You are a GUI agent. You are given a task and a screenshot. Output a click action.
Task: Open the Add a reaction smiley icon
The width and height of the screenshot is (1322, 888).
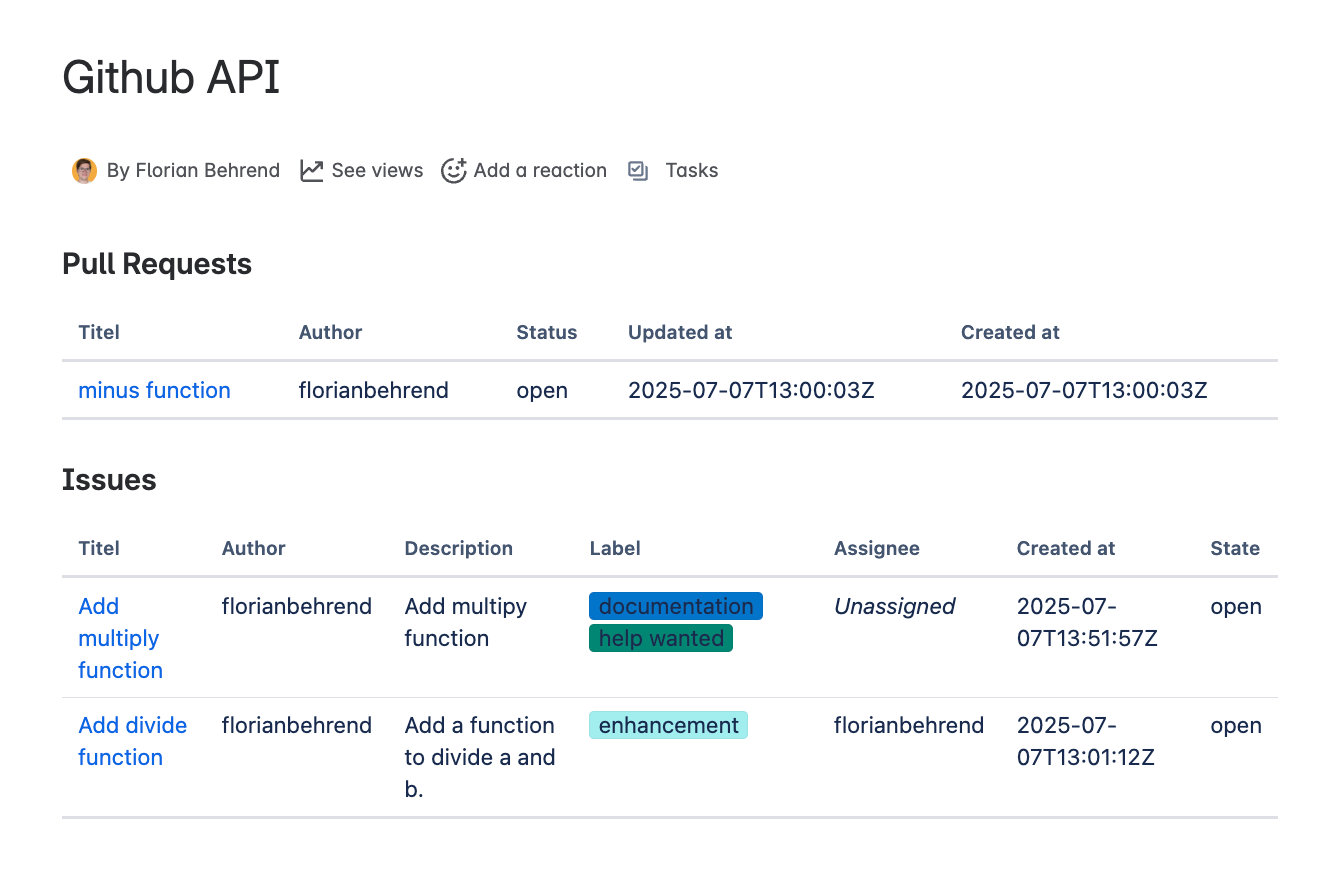pos(454,170)
